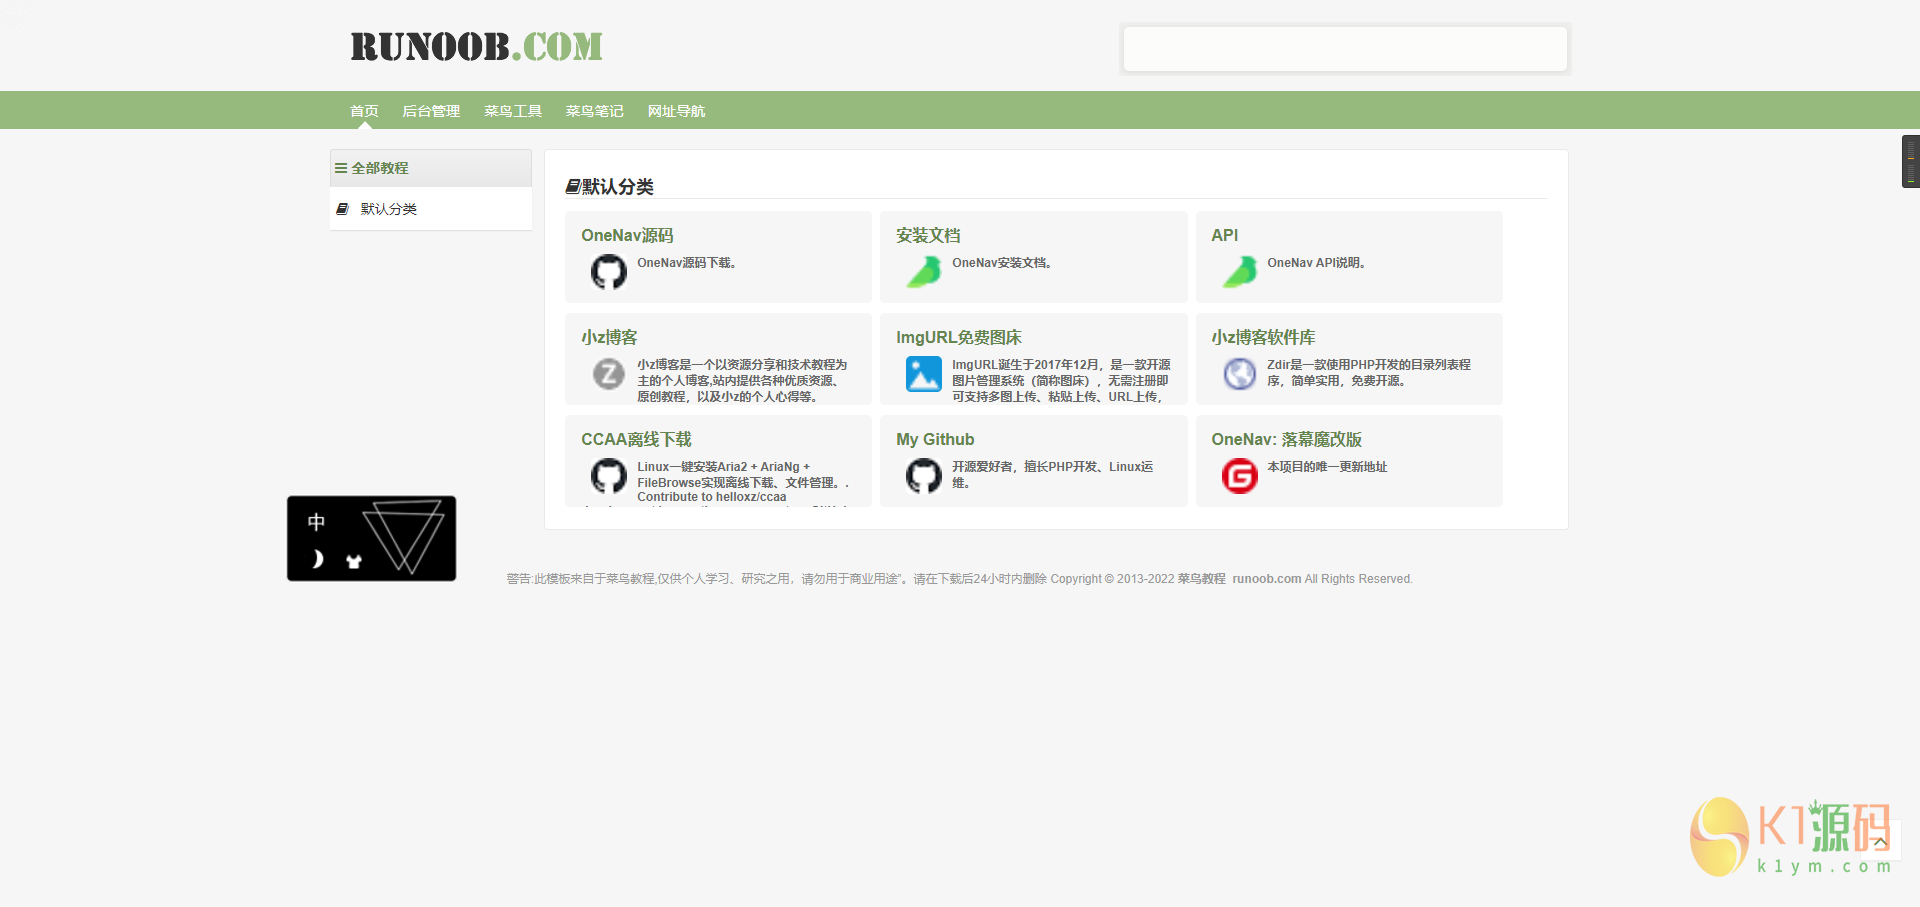1920x907 pixels.
Task: Click the red Gitee icon on OneNav: 落幕魔改版 card
Action: pyautogui.click(x=1239, y=476)
